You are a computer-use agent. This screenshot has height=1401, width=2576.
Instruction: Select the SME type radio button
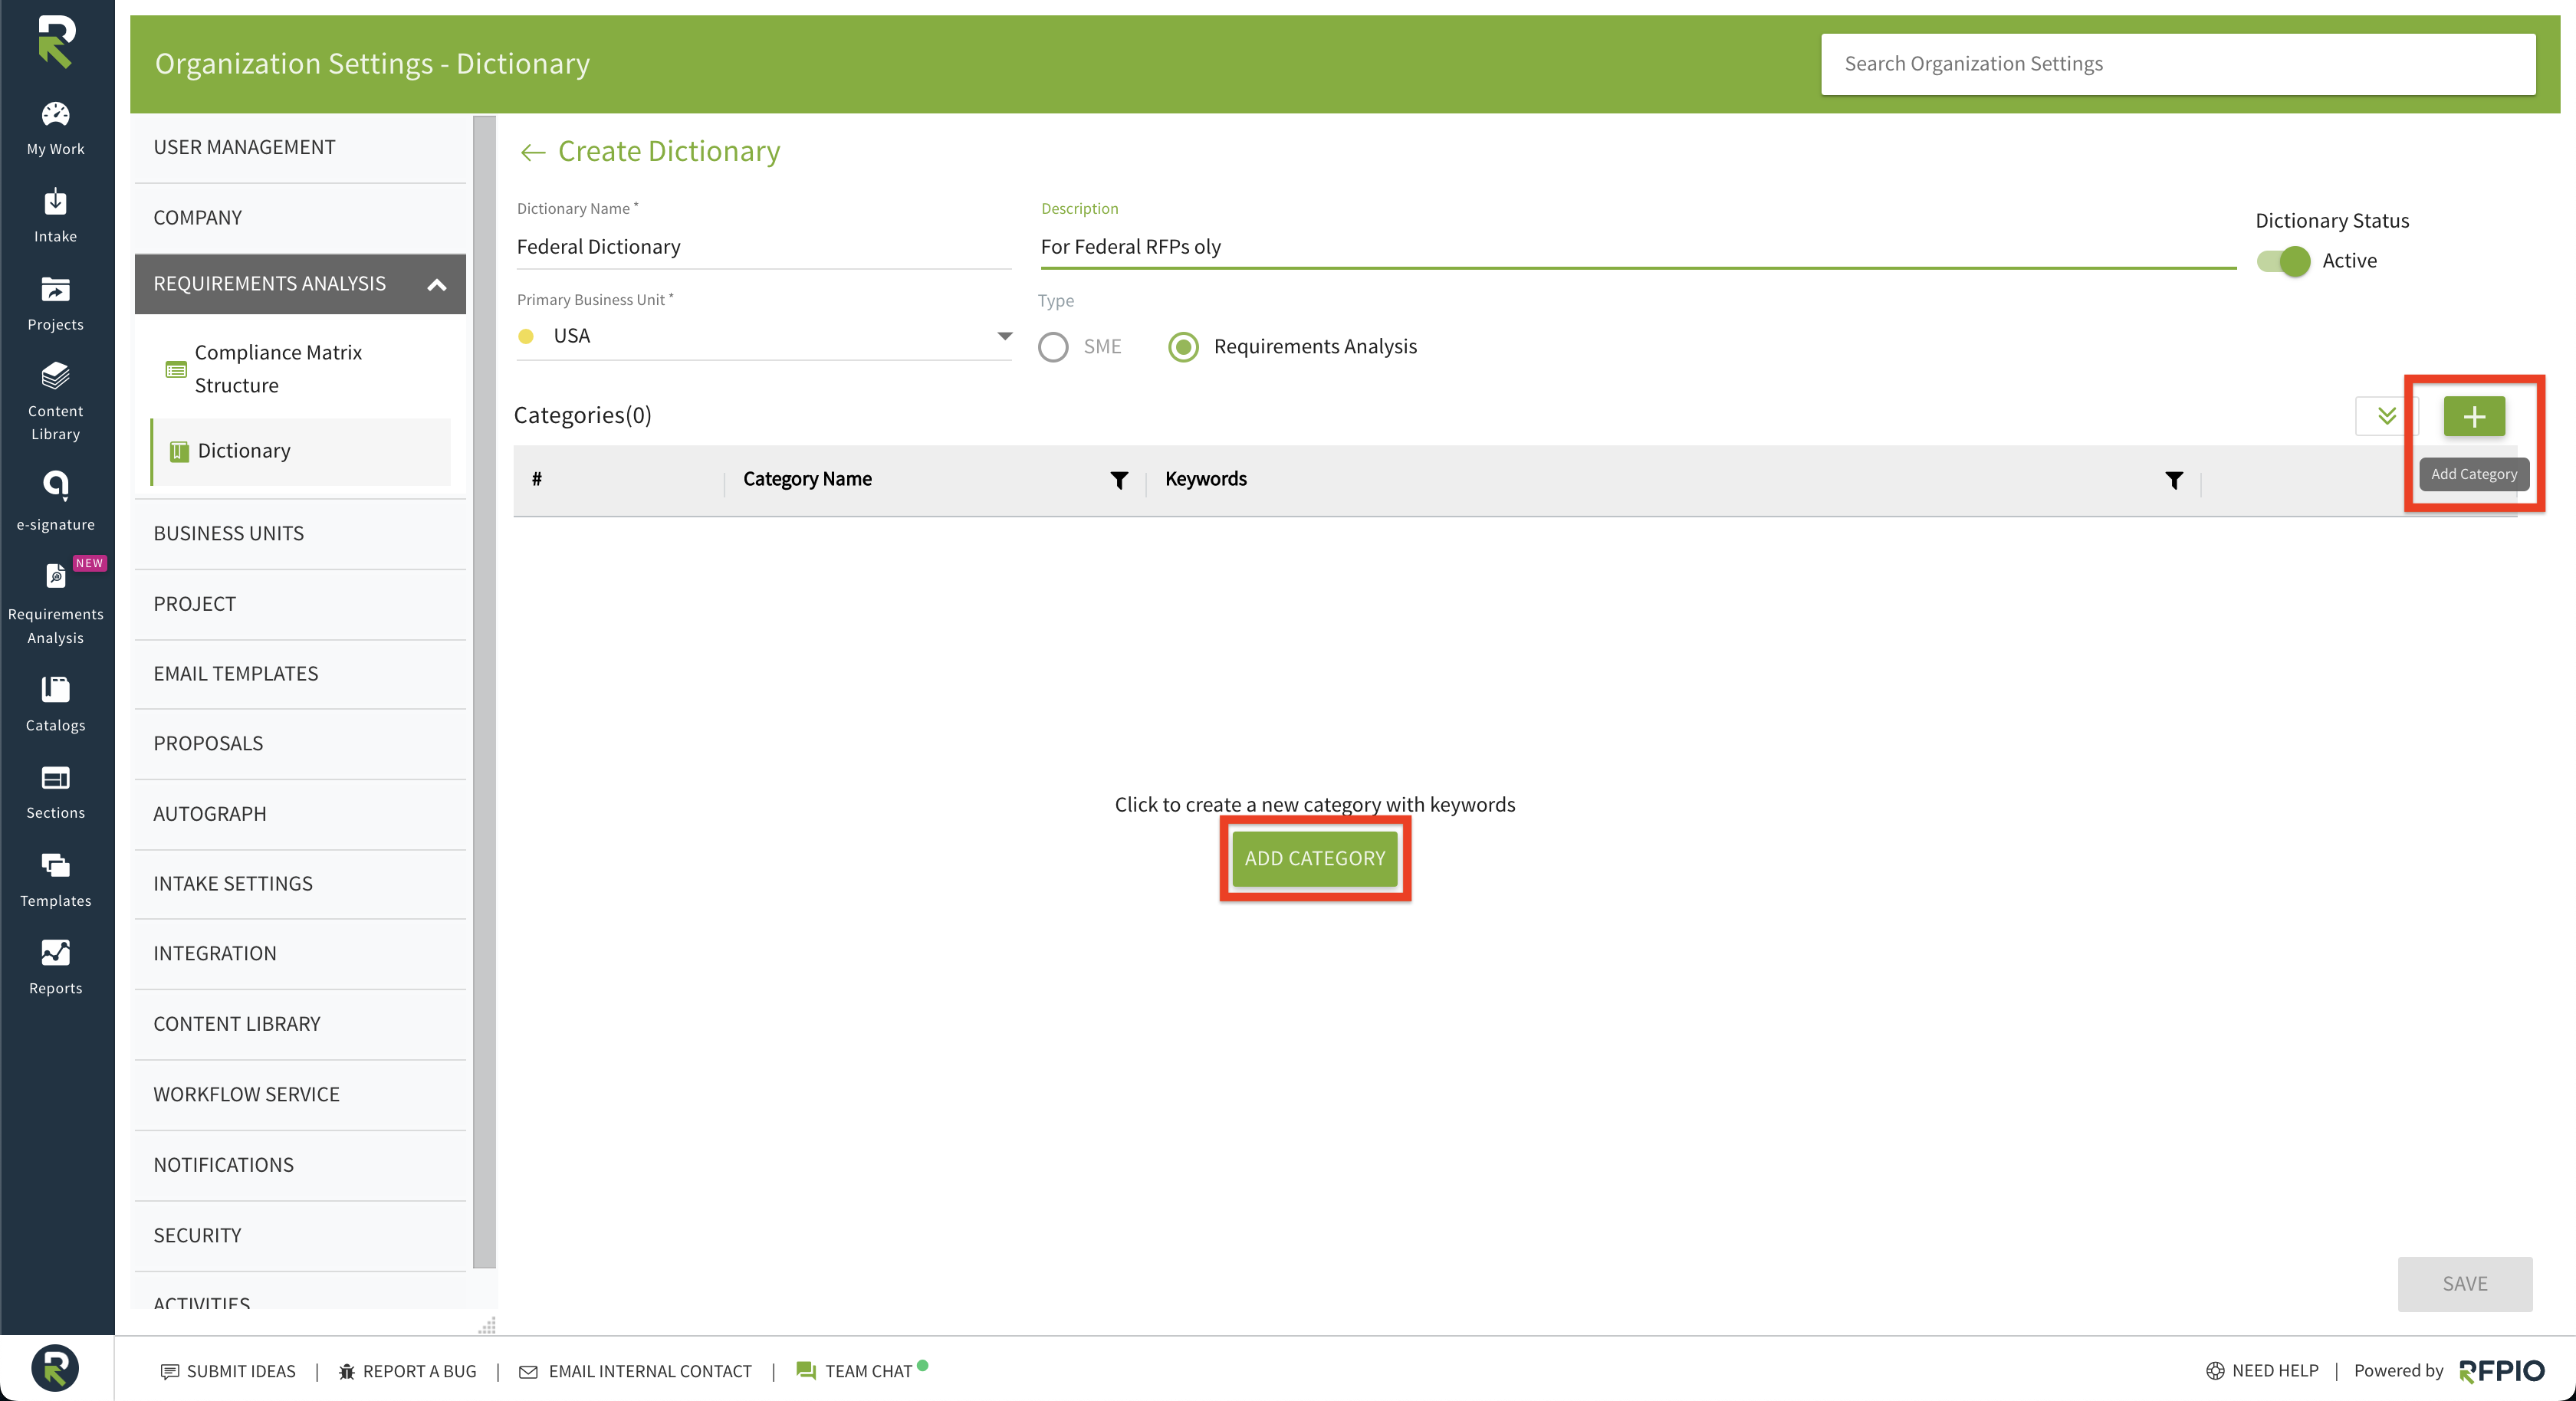(1053, 347)
